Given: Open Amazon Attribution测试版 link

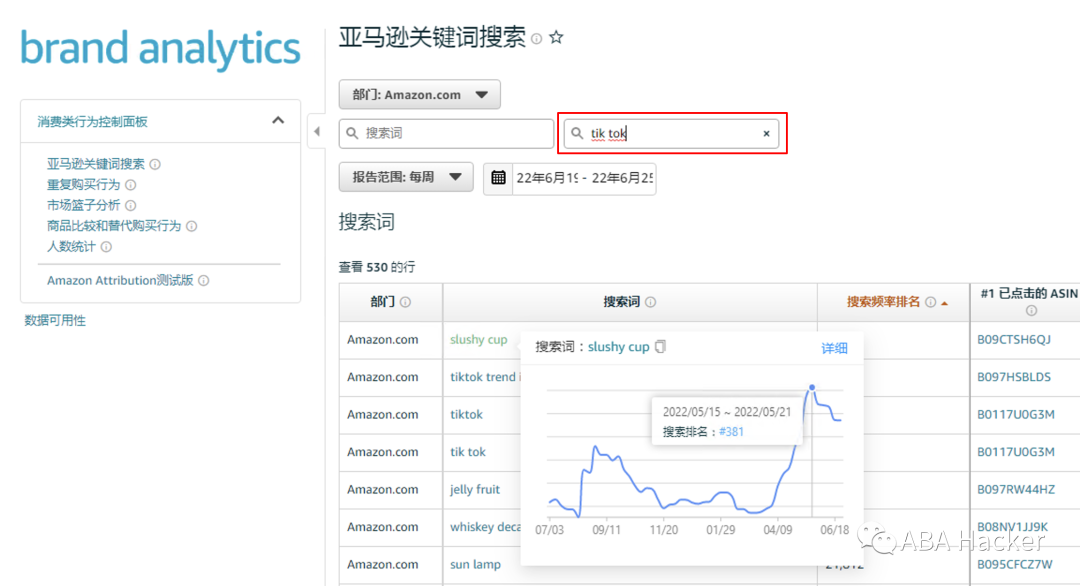Looking at the screenshot, I should pyautogui.click(x=120, y=280).
